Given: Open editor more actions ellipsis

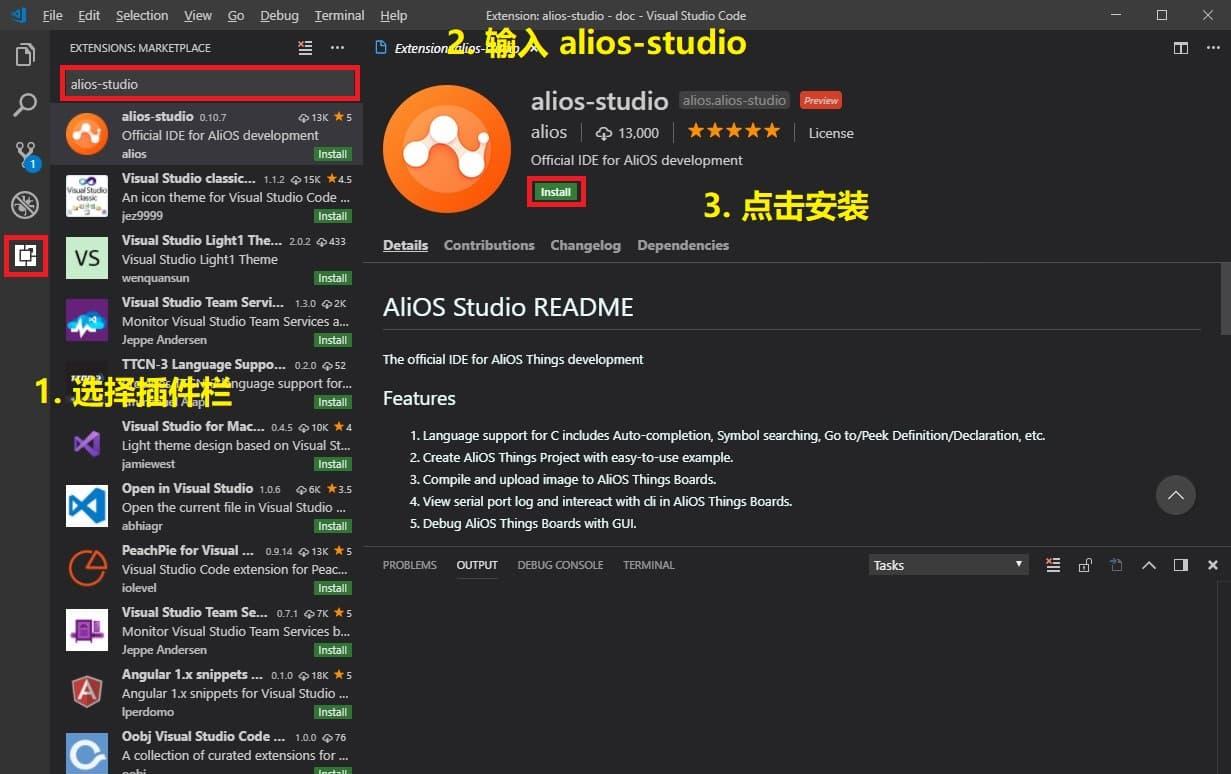Looking at the screenshot, I should click(1212, 48).
